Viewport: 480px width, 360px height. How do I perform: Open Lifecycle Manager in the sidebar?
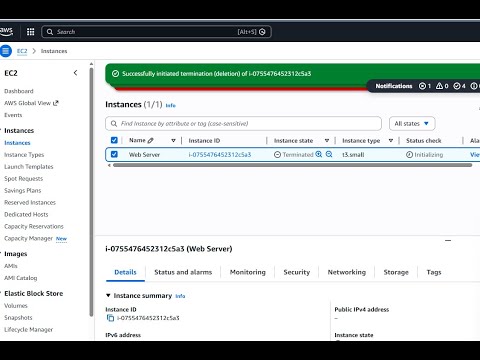pyautogui.click(x=28, y=330)
